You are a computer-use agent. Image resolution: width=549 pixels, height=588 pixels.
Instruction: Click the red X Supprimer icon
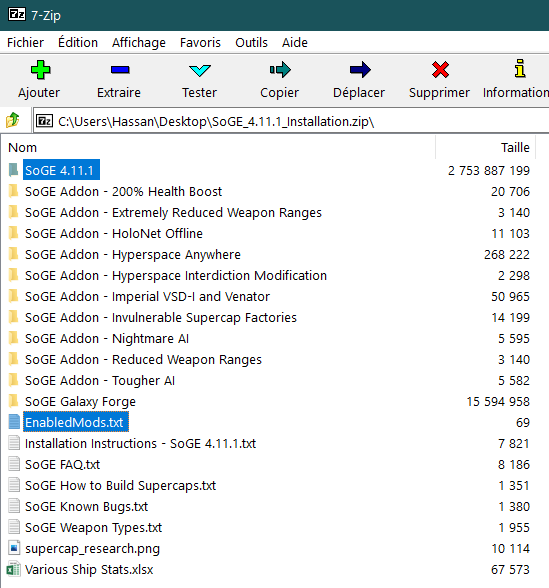pos(440,70)
